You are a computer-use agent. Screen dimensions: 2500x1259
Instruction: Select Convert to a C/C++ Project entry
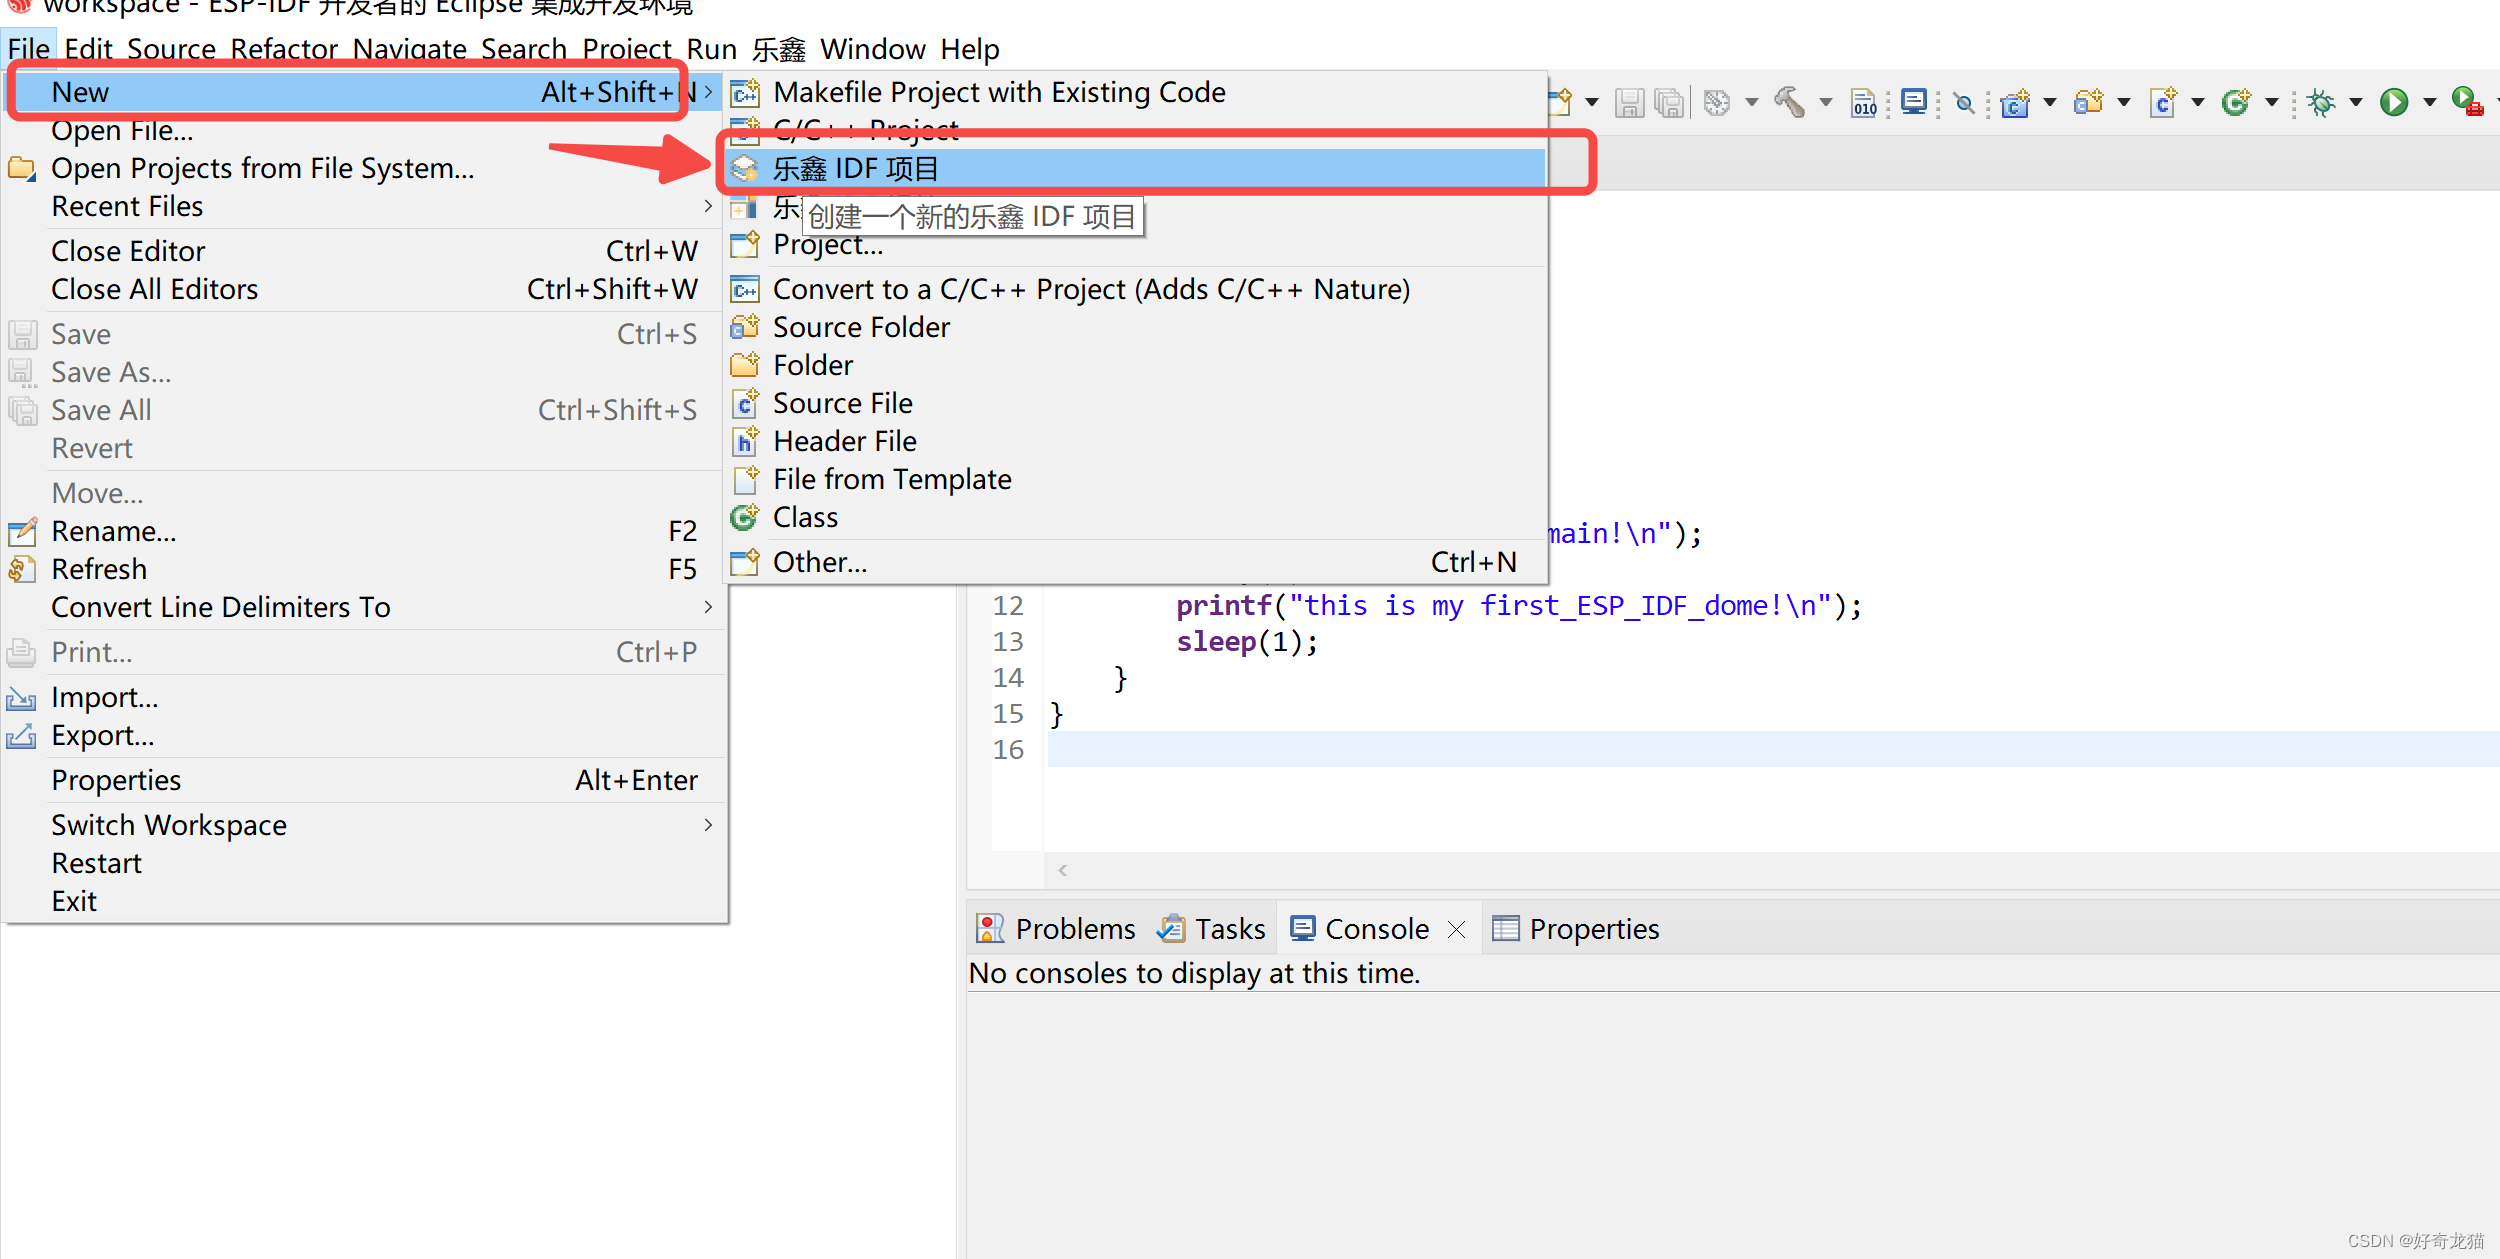pos(1136,289)
